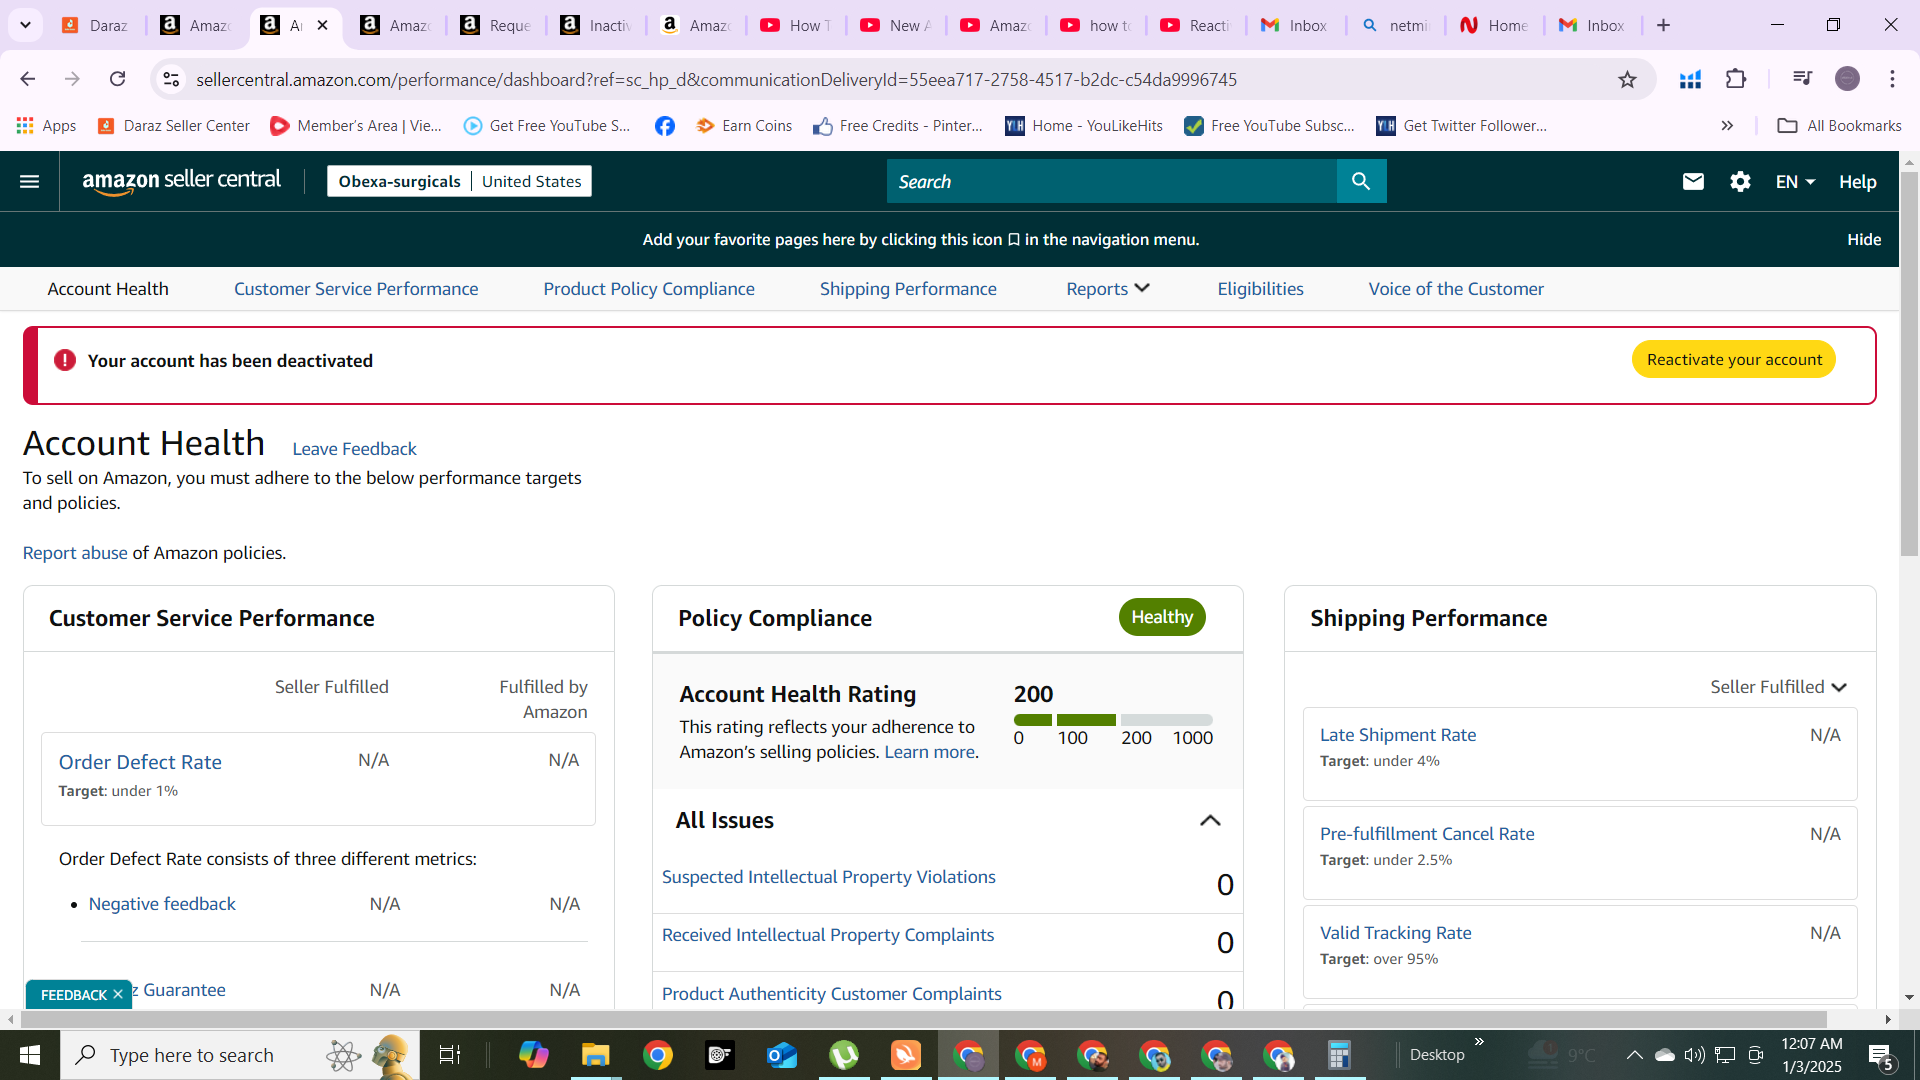1920x1080 pixels.
Task: Open the Account Health tab
Action: click(x=108, y=289)
